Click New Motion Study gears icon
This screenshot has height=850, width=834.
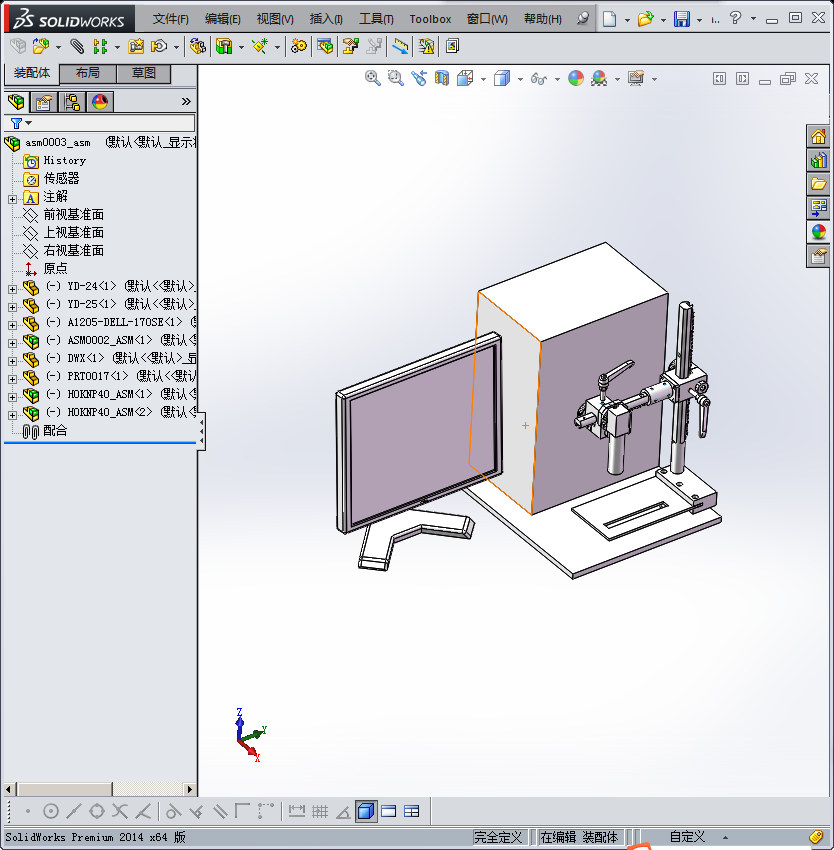coord(298,47)
